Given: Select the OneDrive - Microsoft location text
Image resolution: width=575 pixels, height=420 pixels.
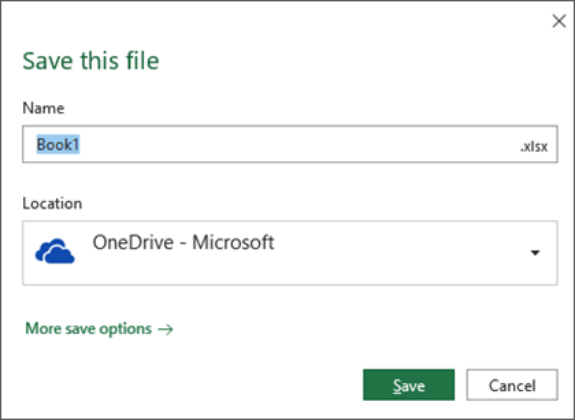Looking at the screenshot, I should 183,242.
